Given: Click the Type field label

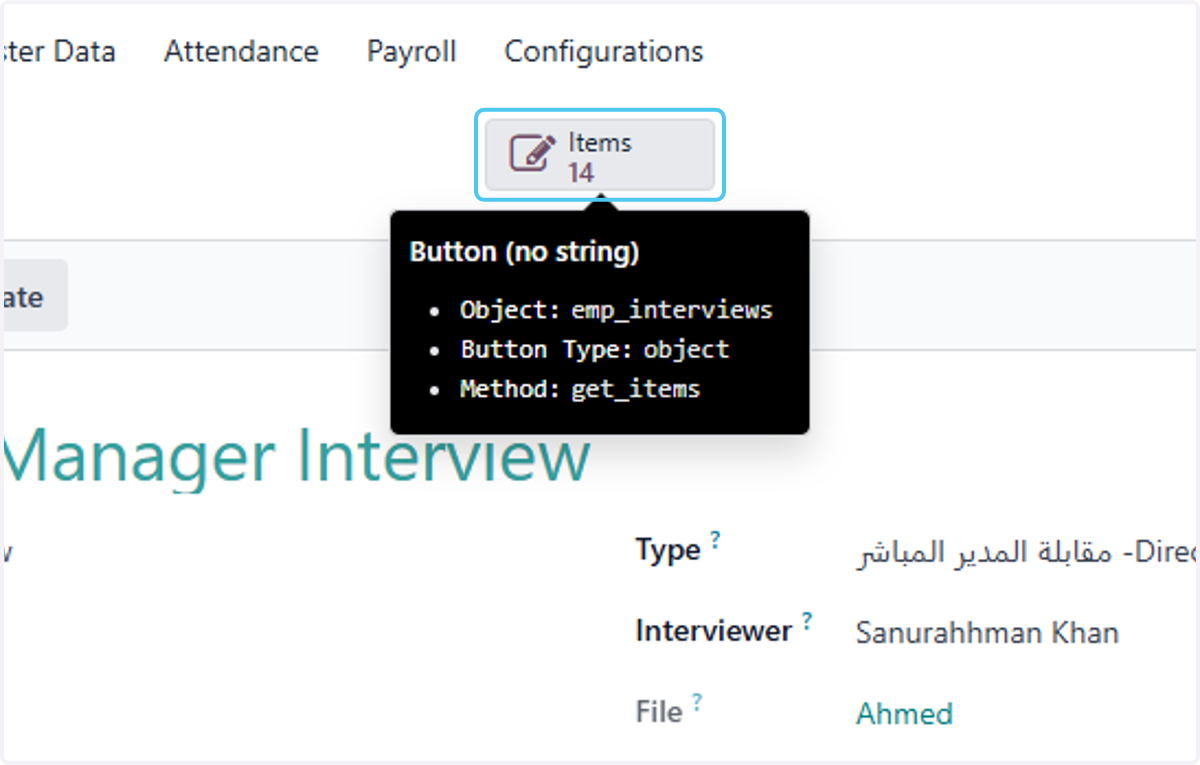Looking at the screenshot, I should tap(668, 551).
